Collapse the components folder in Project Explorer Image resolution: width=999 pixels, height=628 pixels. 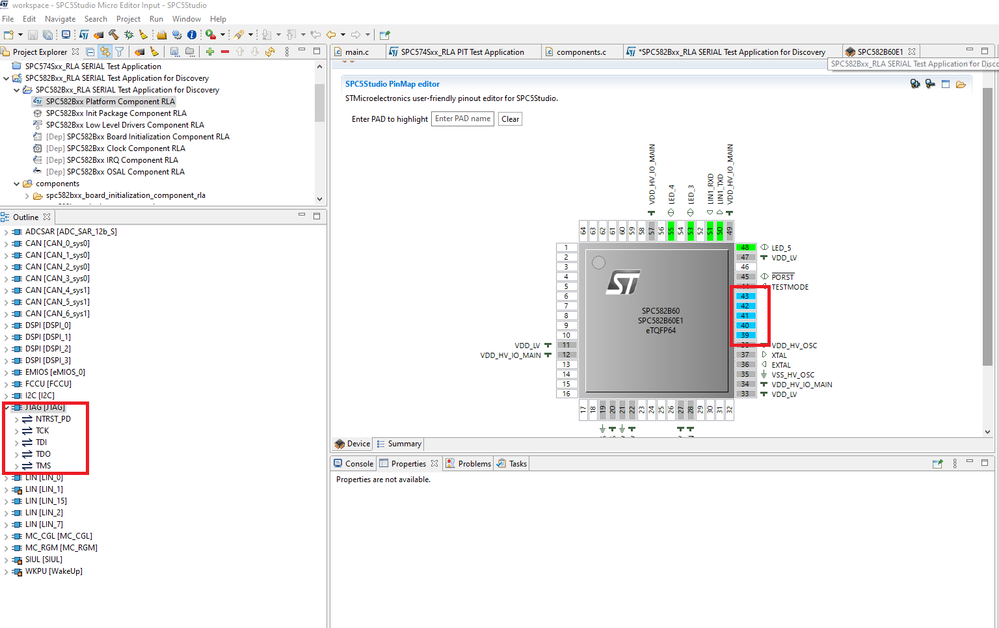tap(17, 184)
